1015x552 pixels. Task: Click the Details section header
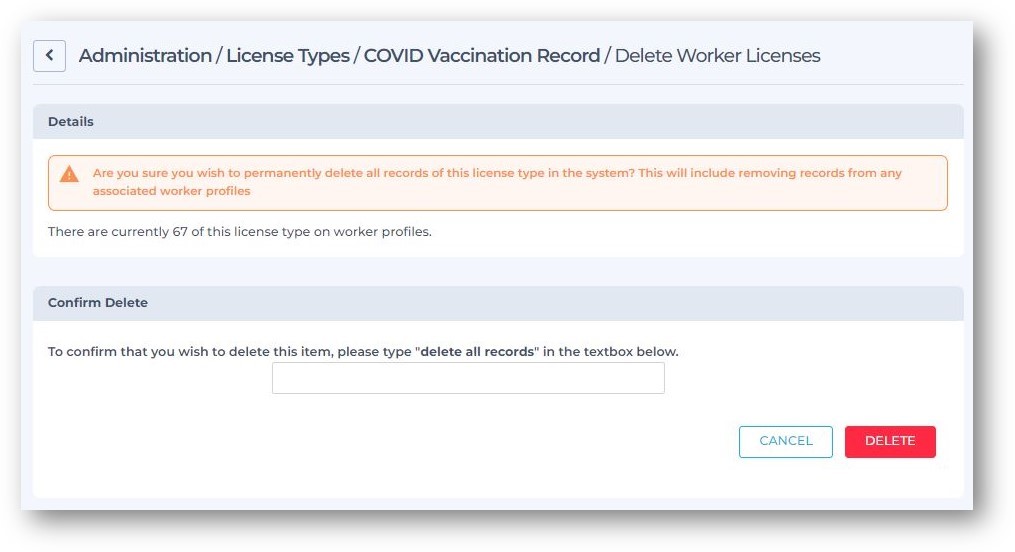(498, 122)
